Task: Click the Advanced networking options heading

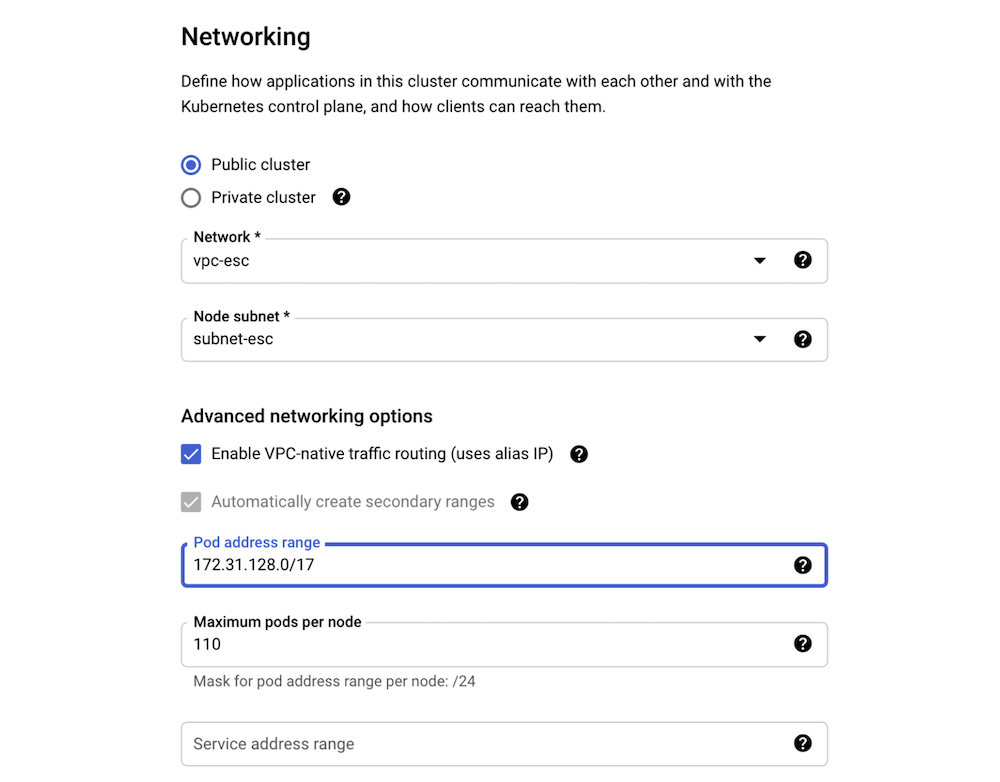Action: pos(308,416)
